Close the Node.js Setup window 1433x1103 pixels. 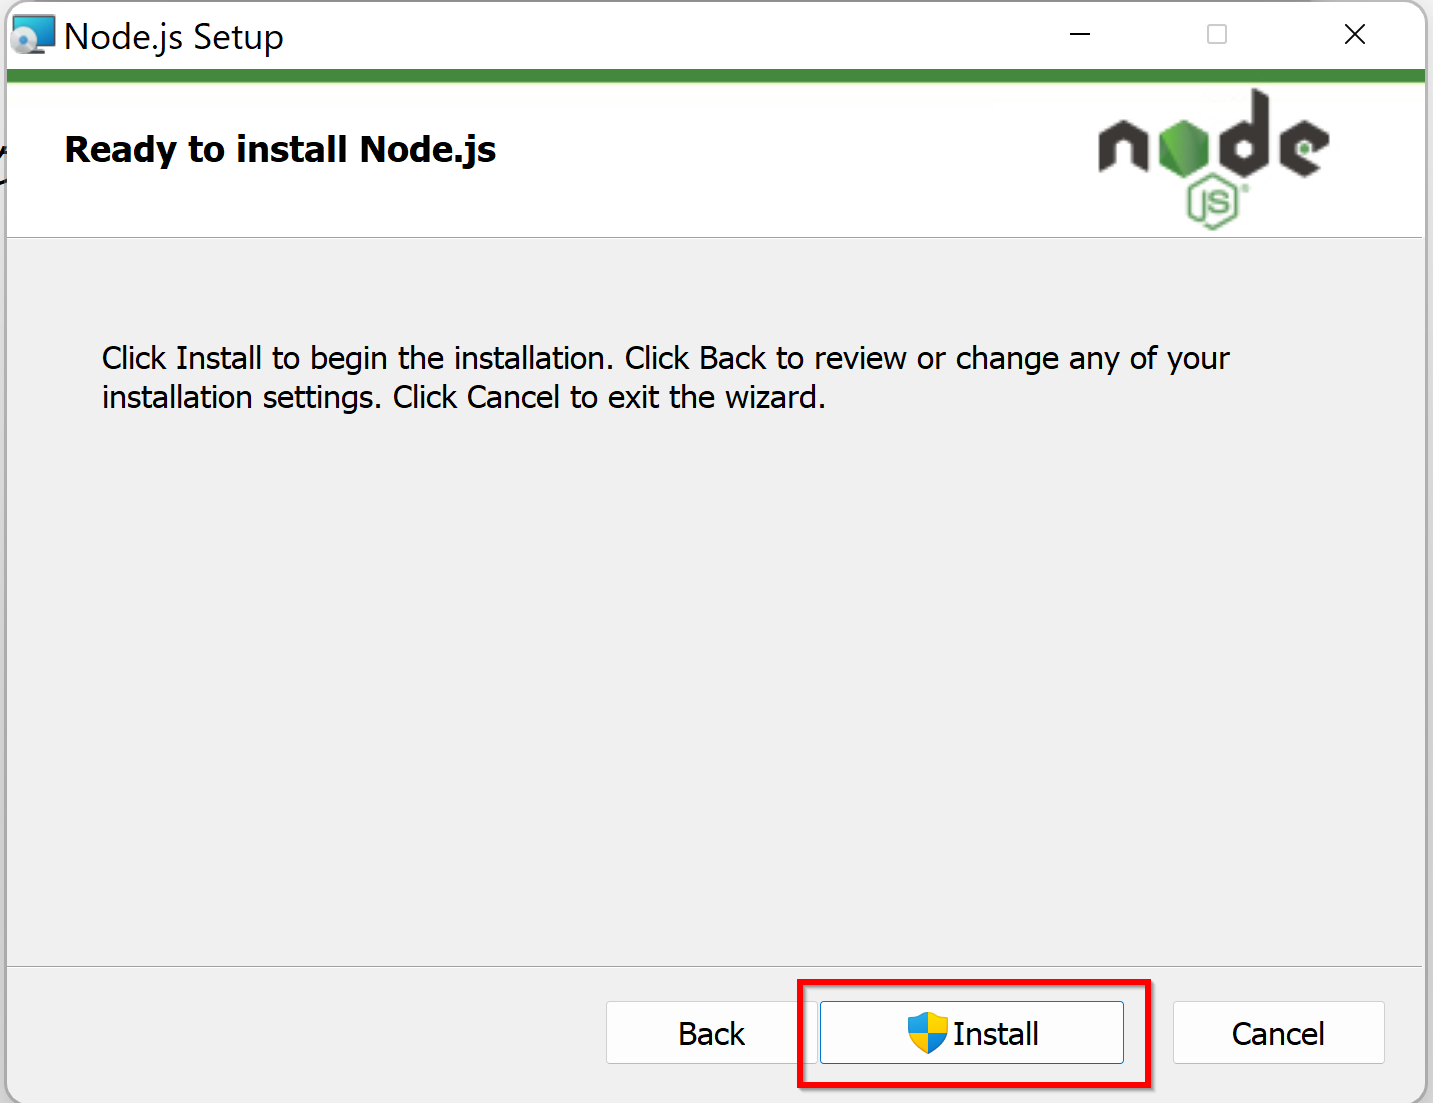1355,35
